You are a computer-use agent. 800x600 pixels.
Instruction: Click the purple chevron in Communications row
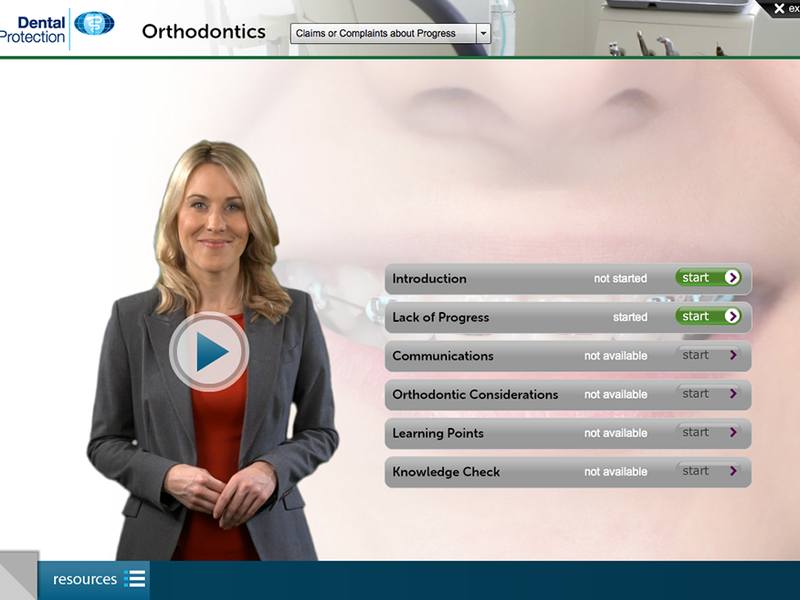733,355
